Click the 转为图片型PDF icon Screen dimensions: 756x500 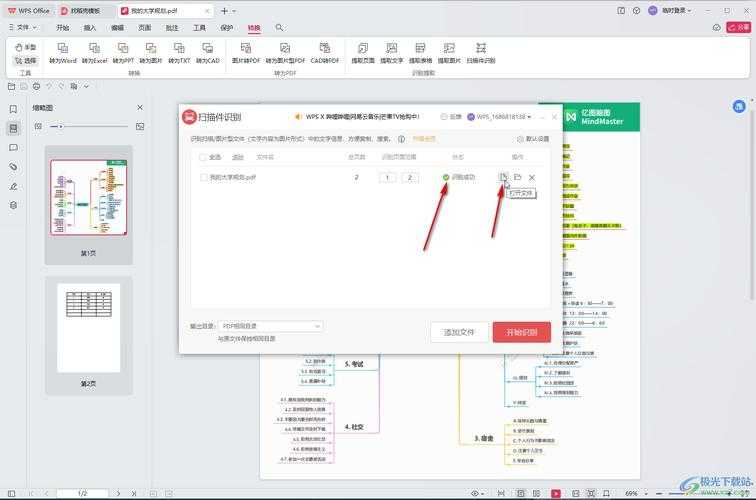(285, 53)
